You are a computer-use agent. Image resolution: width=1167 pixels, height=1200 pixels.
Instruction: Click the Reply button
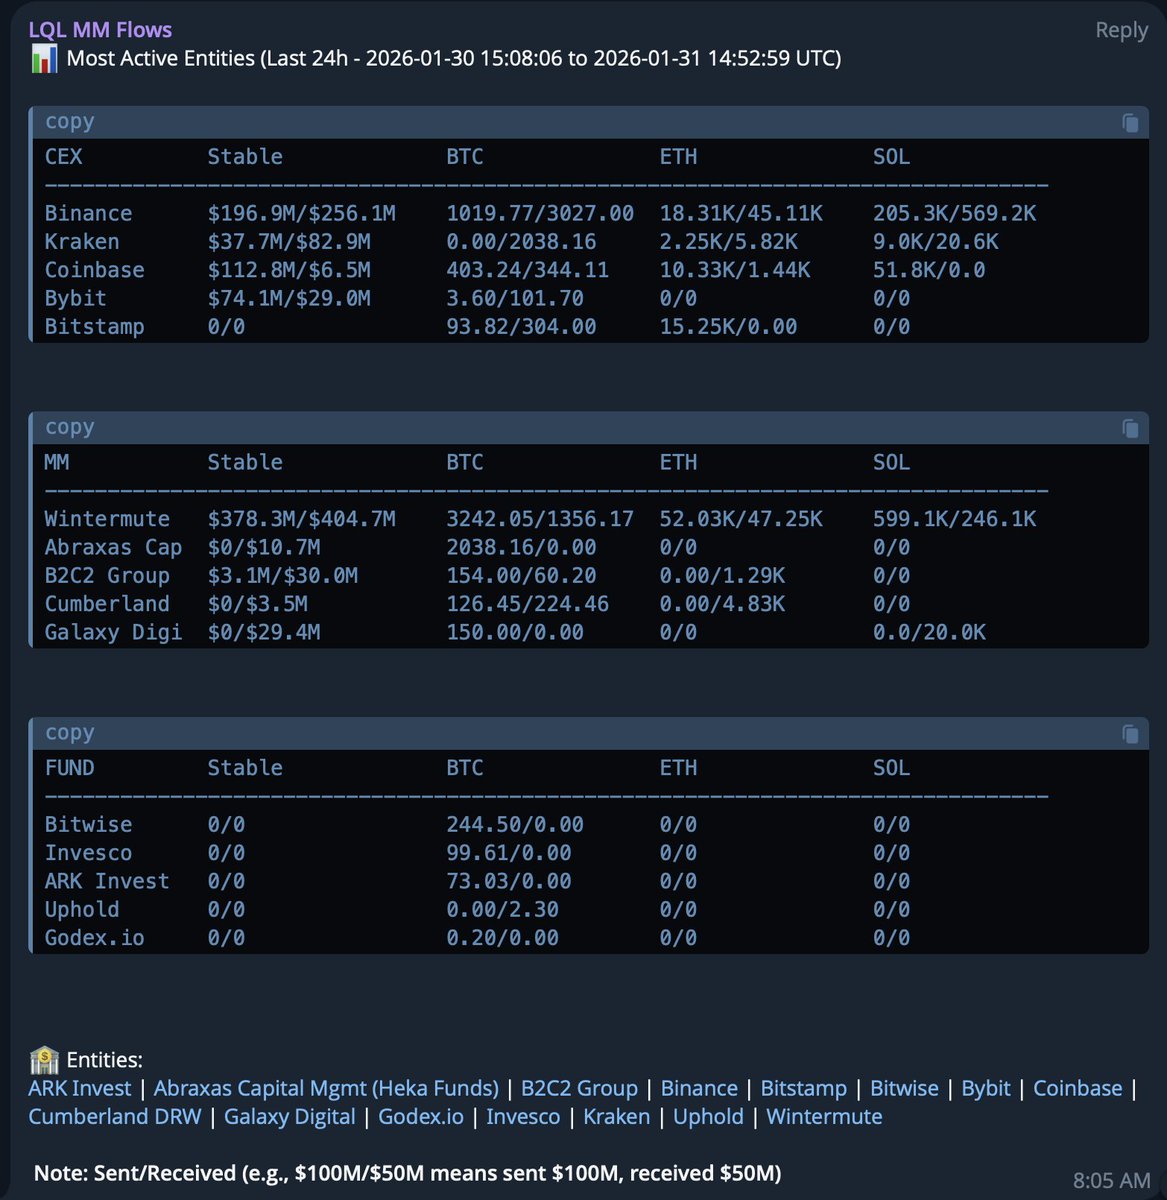point(1121,30)
